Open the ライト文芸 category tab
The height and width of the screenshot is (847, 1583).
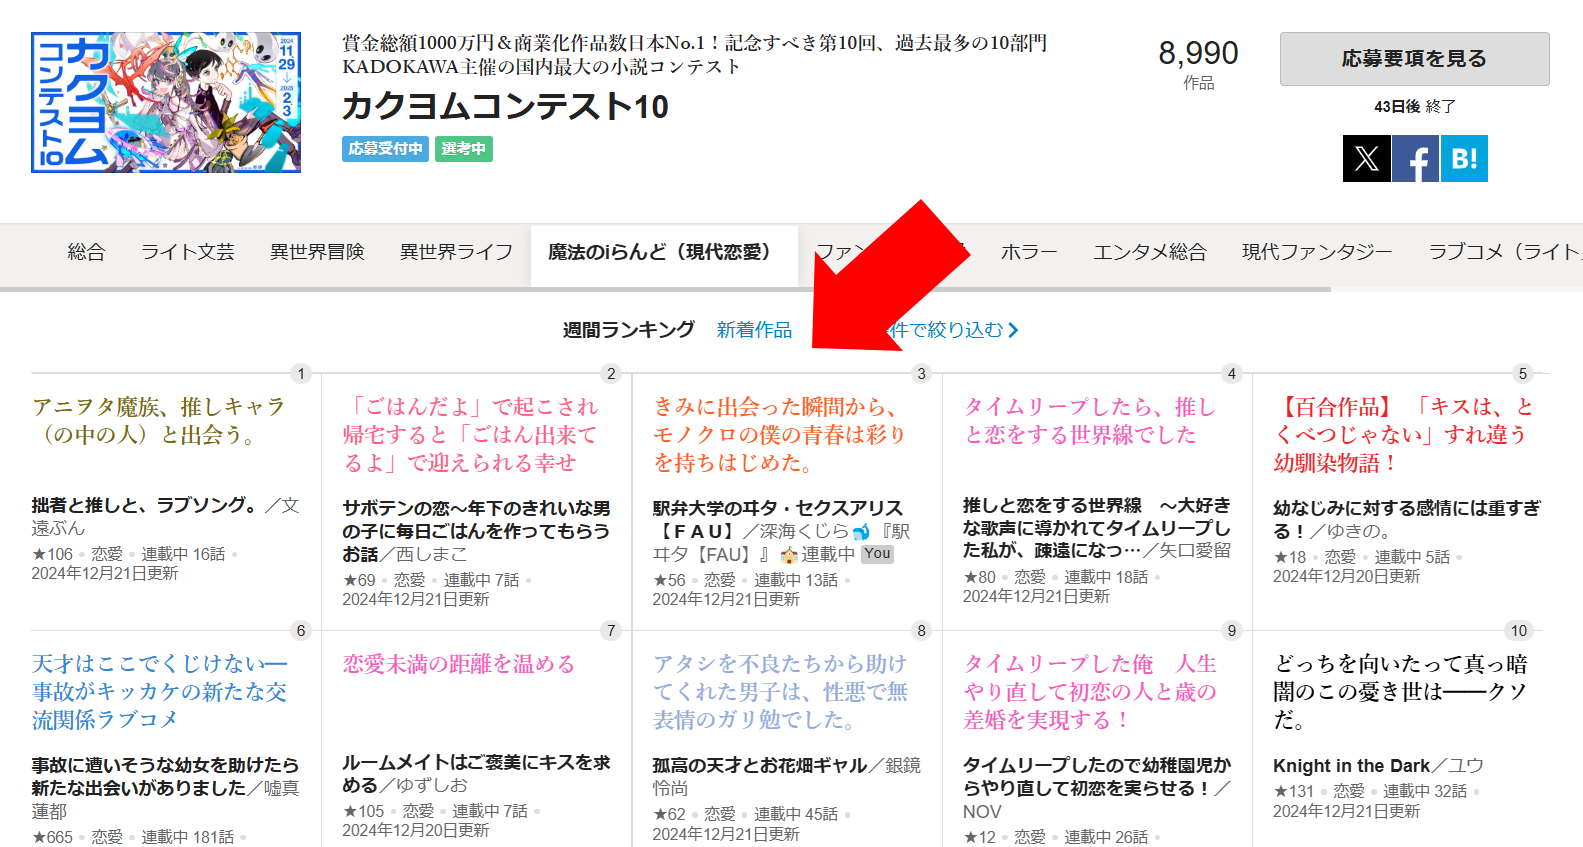[187, 252]
